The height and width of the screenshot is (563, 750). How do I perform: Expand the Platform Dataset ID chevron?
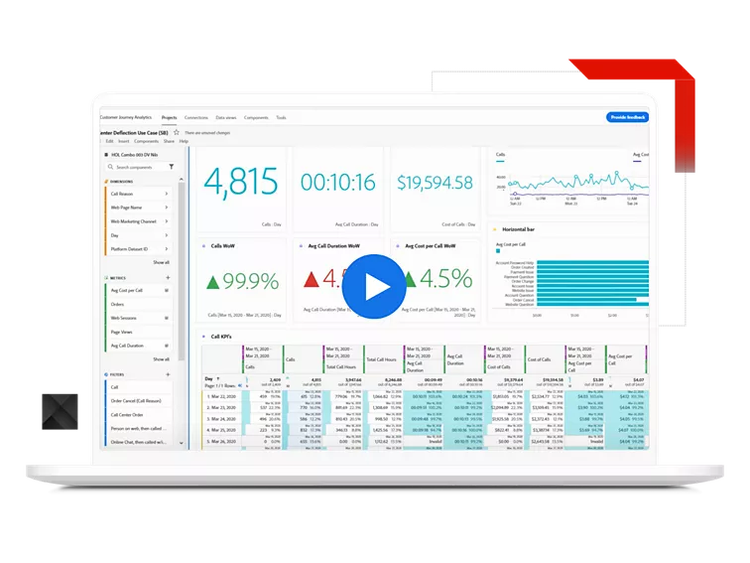point(166,249)
